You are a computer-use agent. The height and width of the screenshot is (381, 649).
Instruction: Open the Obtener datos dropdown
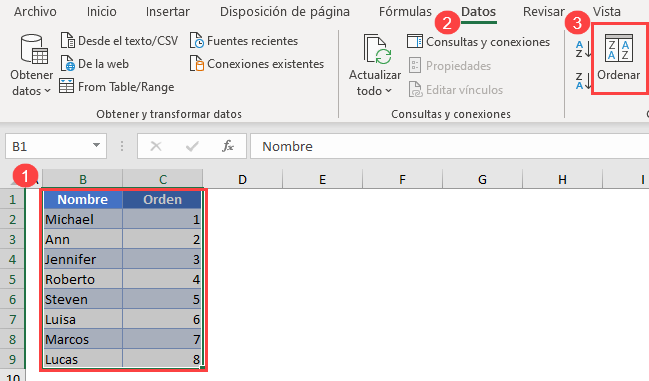(31, 83)
